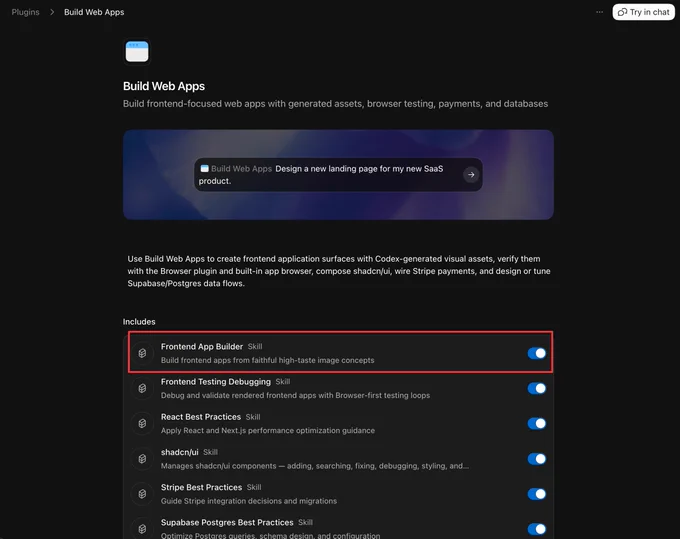Click the breadcrumb chevron separator

coord(52,12)
